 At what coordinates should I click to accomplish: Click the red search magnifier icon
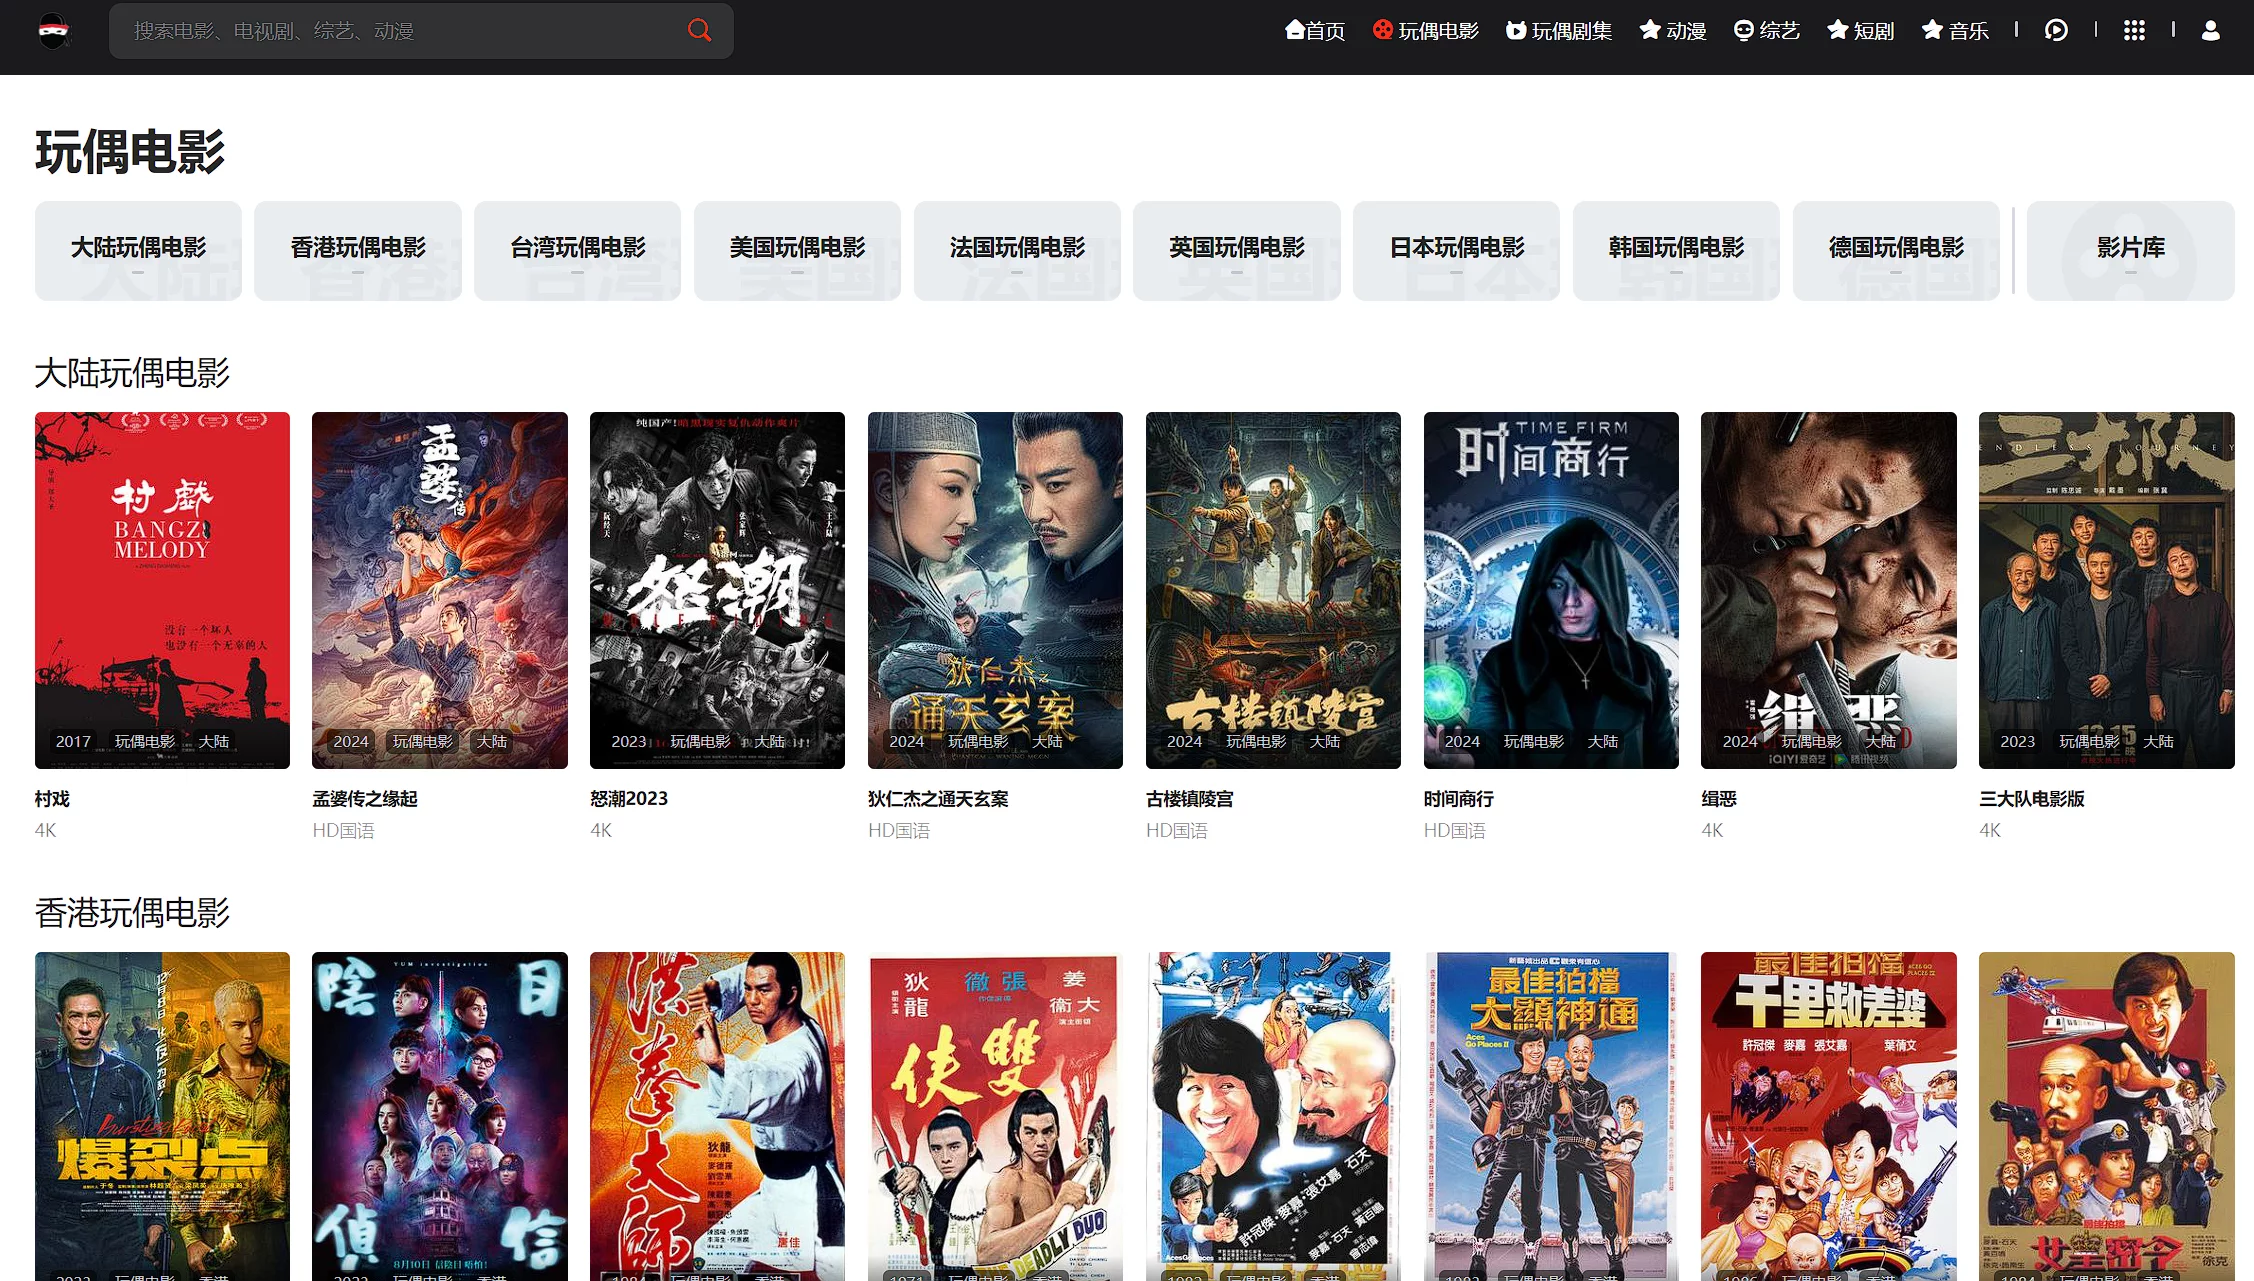click(699, 30)
